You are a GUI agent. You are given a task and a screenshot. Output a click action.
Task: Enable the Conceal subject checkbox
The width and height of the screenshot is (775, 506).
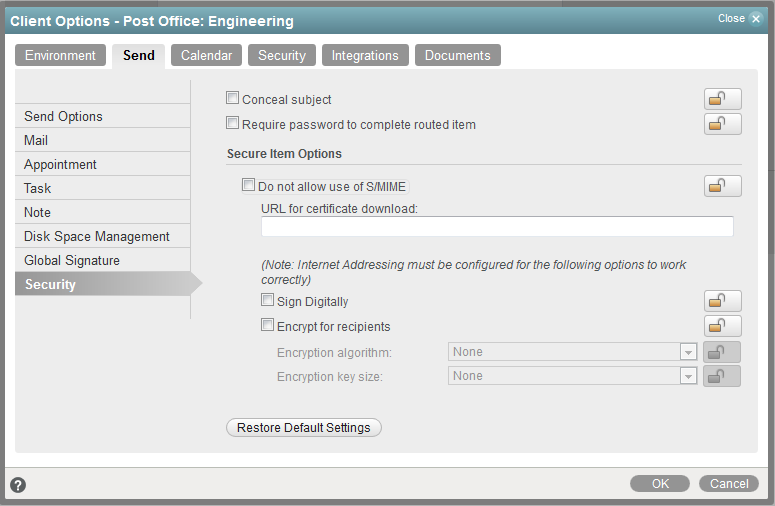(x=233, y=99)
